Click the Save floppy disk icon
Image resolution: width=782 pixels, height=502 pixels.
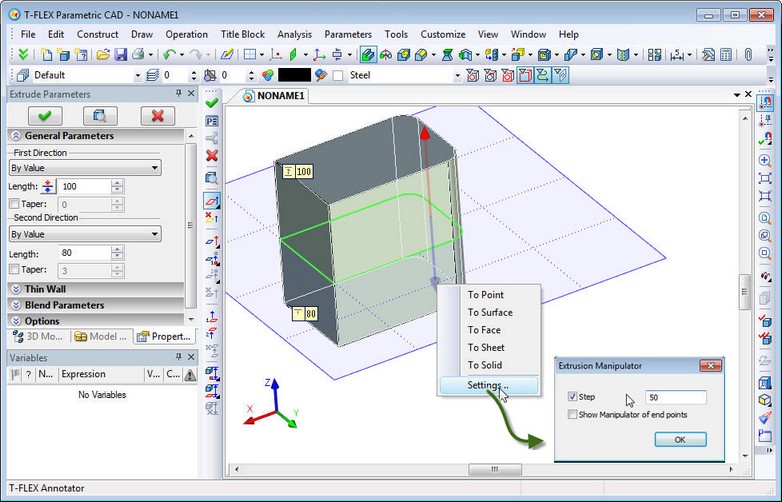[x=120, y=55]
